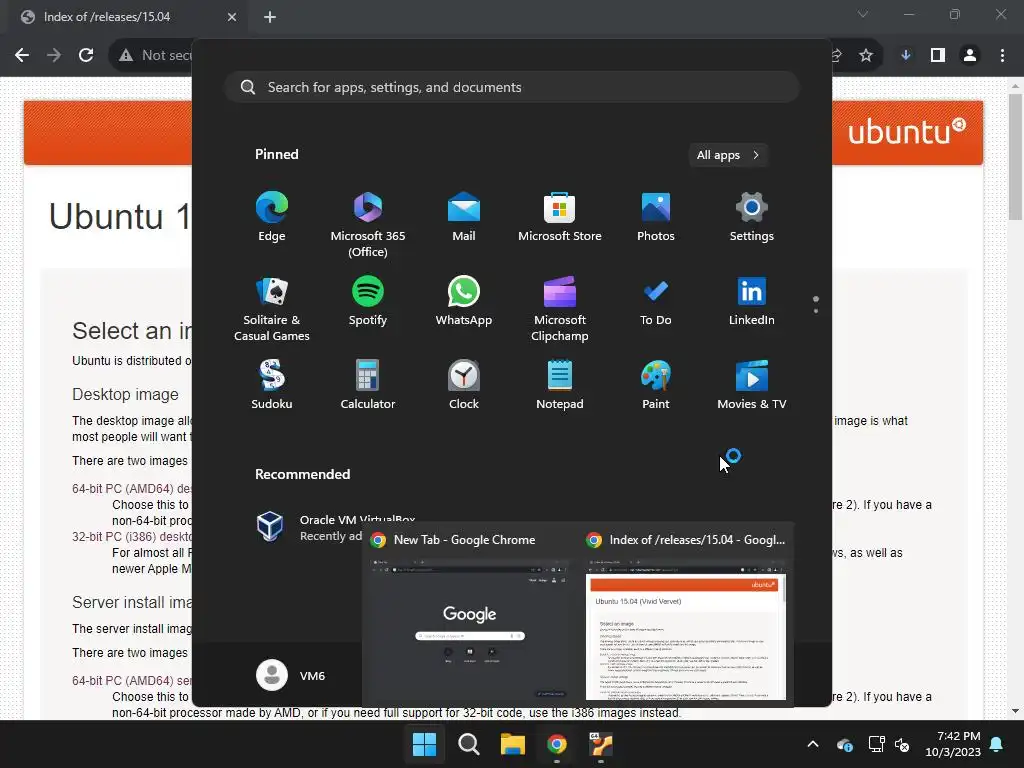Open the Chrome downloads arrow icon
Screen dimensions: 1024x768
pos(906,56)
